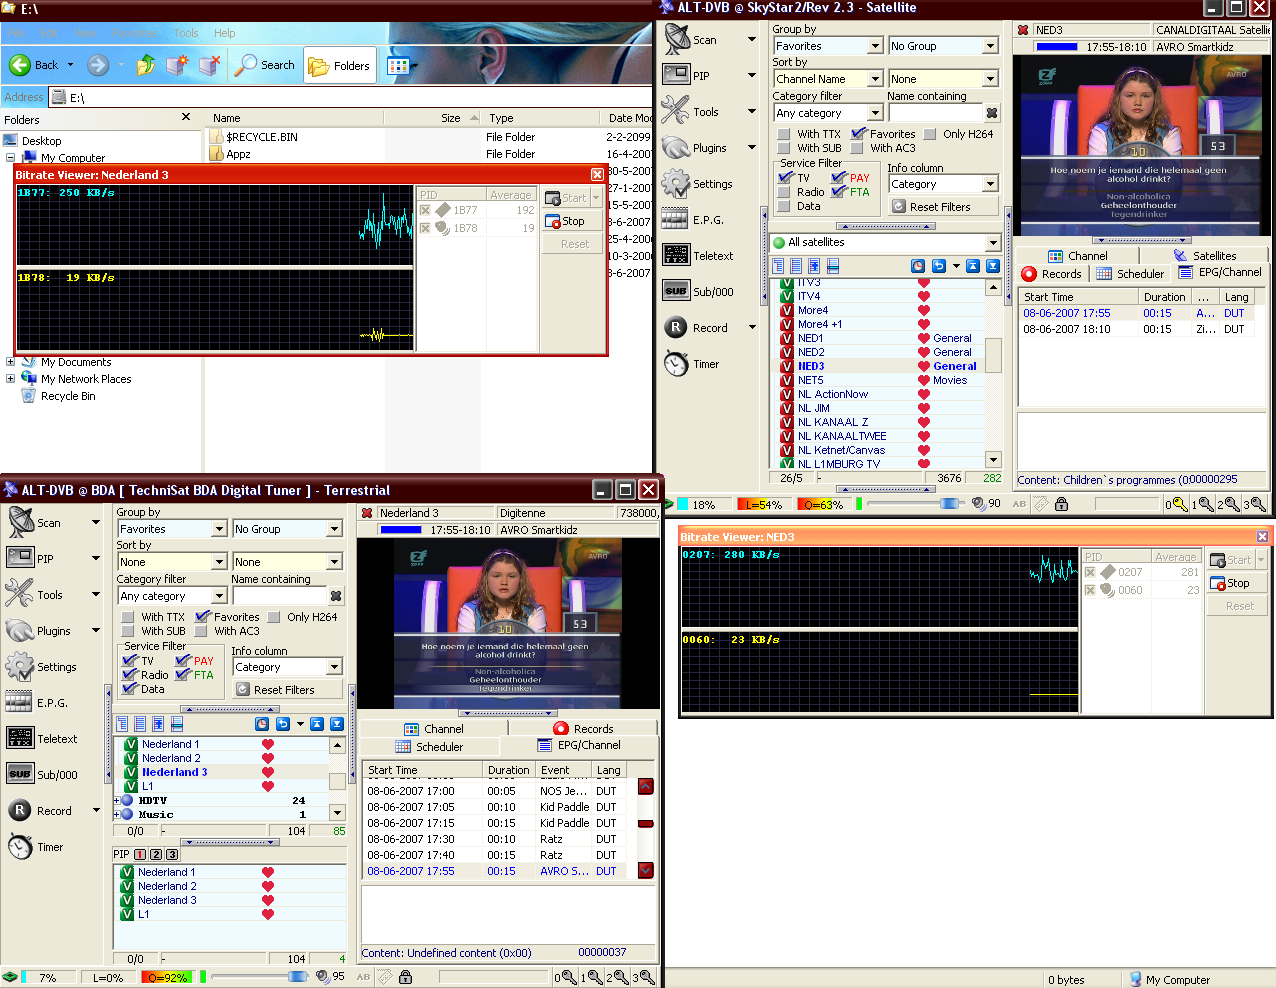Click the blue undo arrow above Terrestrial channel list
Viewport: 1276px width, 988px height.
point(282,724)
